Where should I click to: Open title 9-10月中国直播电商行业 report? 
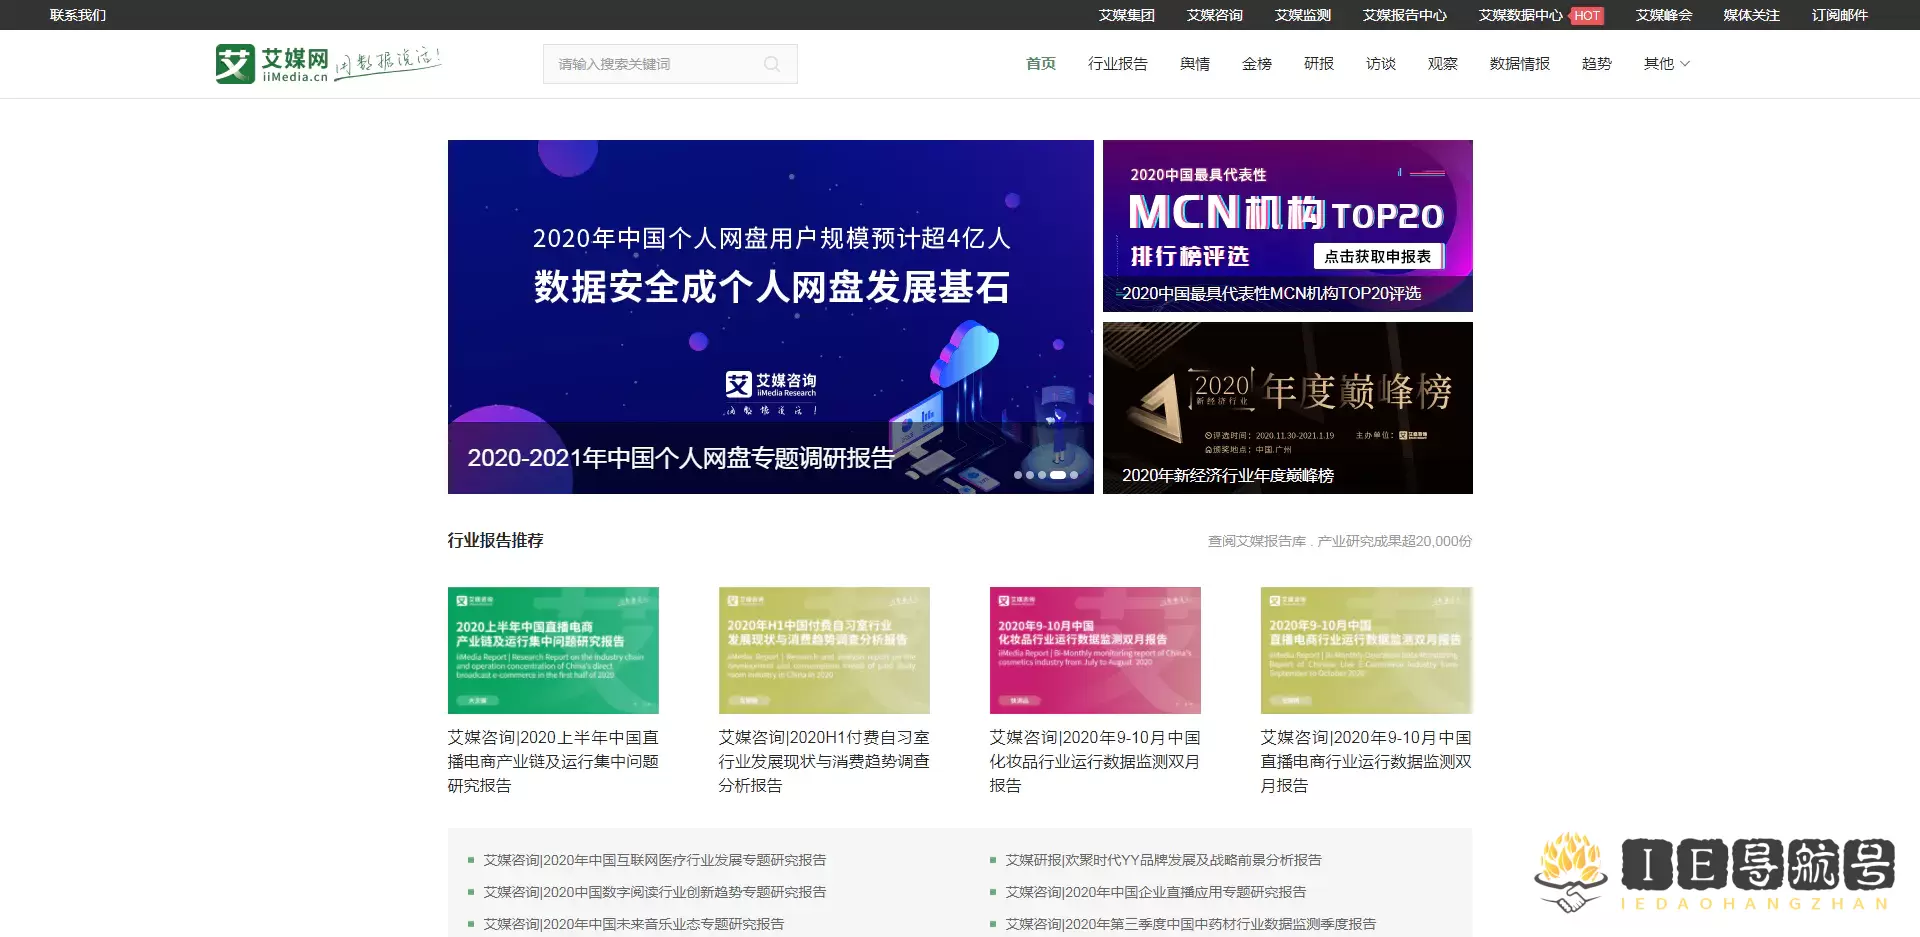1366,762
